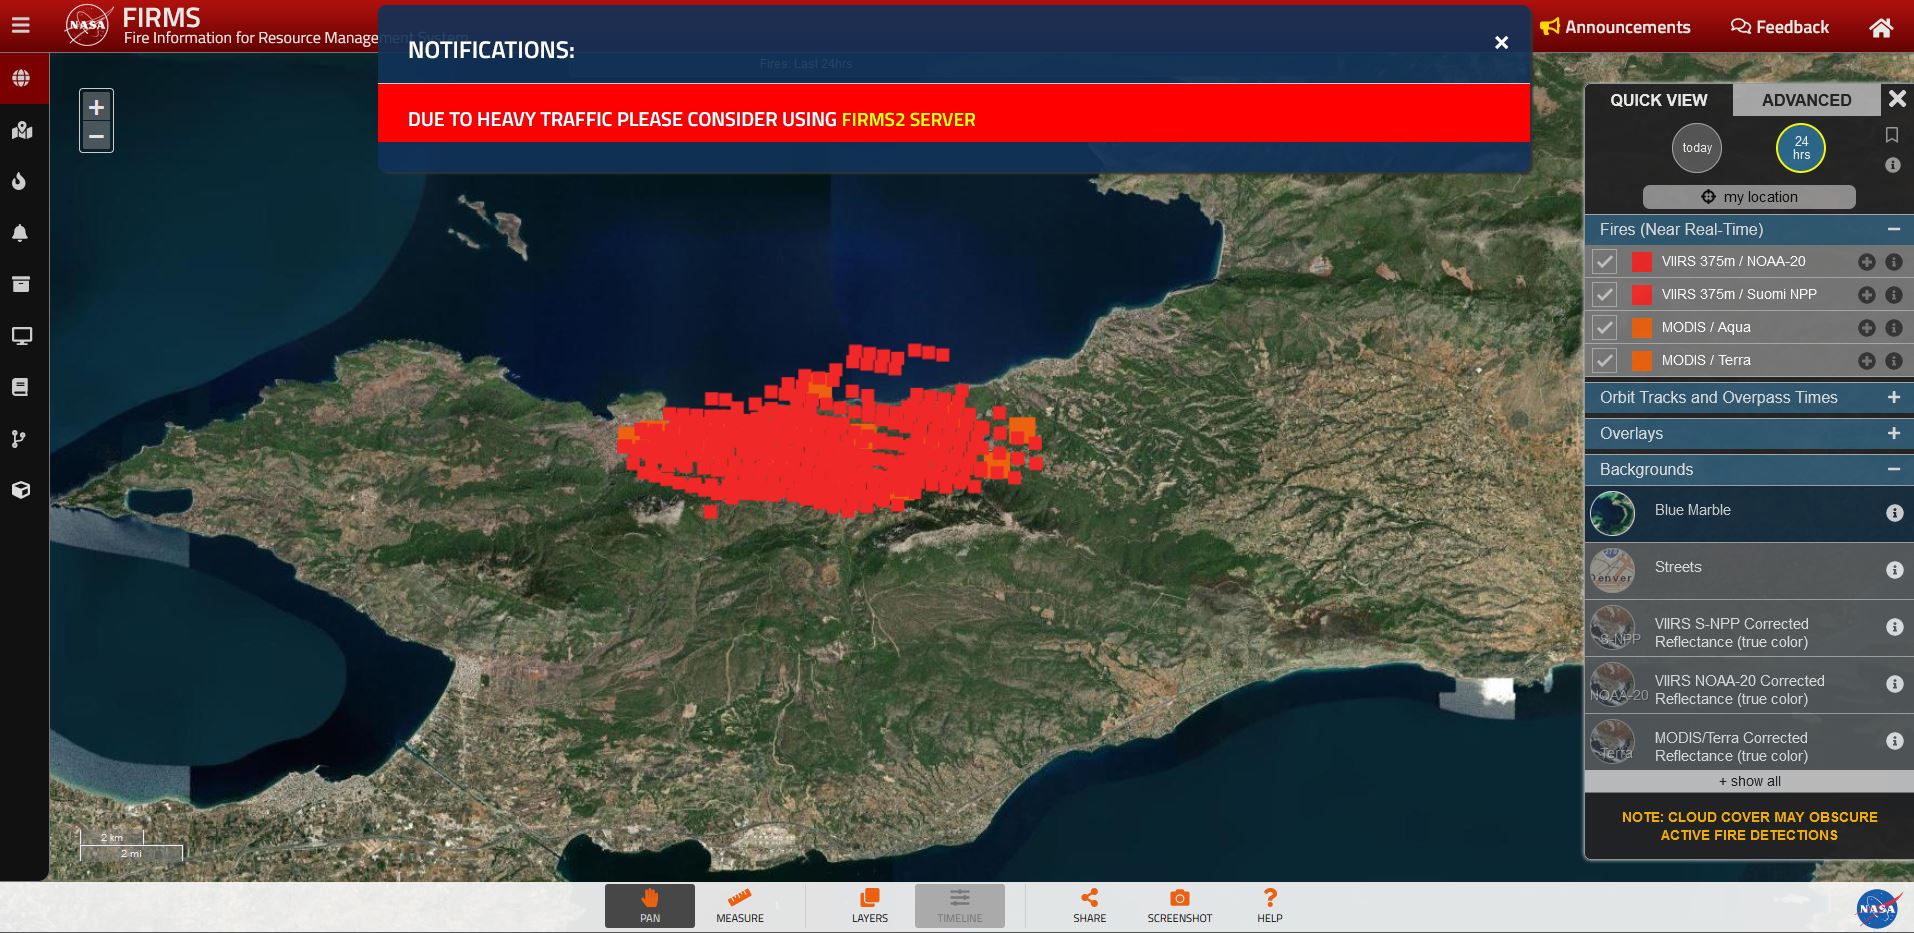Click the flame icon in left sidebar
The image size is (1914, 933).
click(19, 181)
